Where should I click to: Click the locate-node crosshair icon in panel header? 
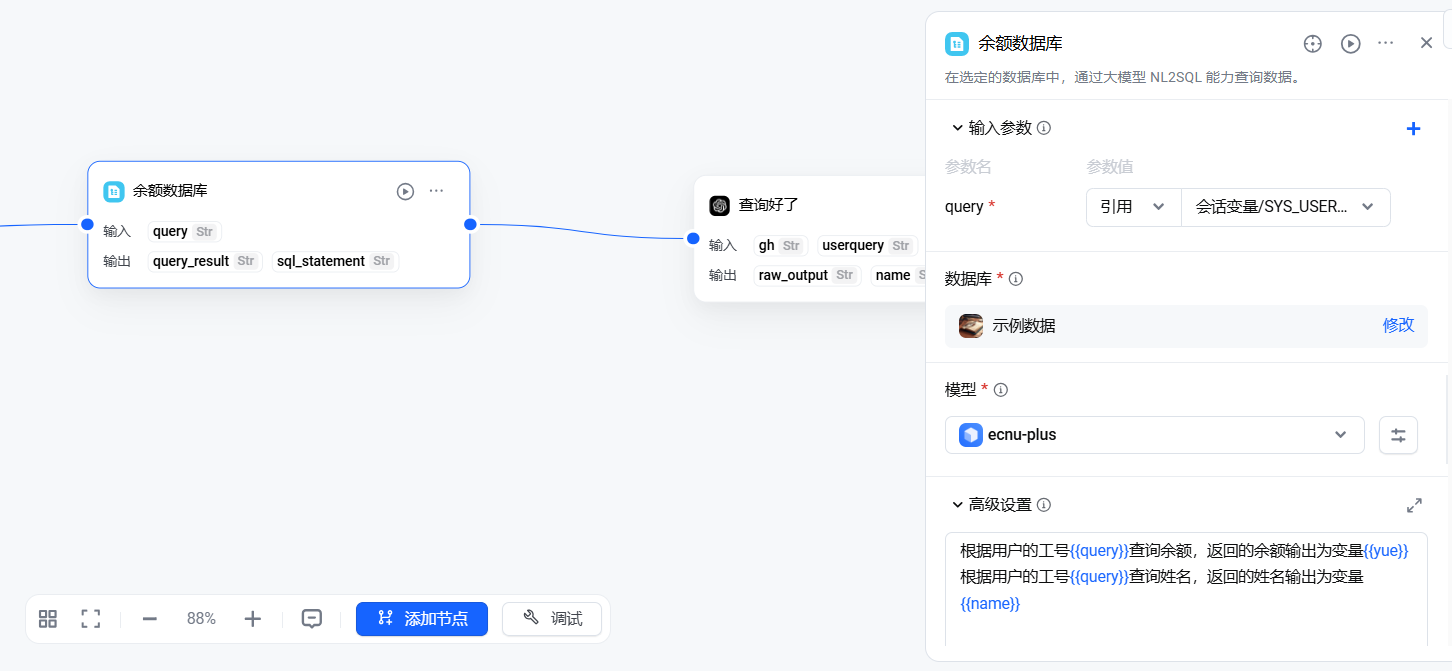(1313, 43)
